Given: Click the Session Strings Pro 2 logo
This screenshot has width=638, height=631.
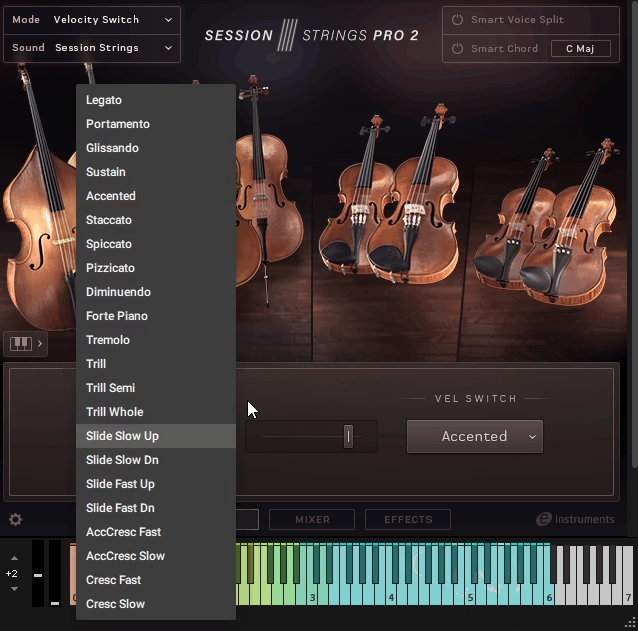Looking at the screenshot, I should [x=311, y=35].
